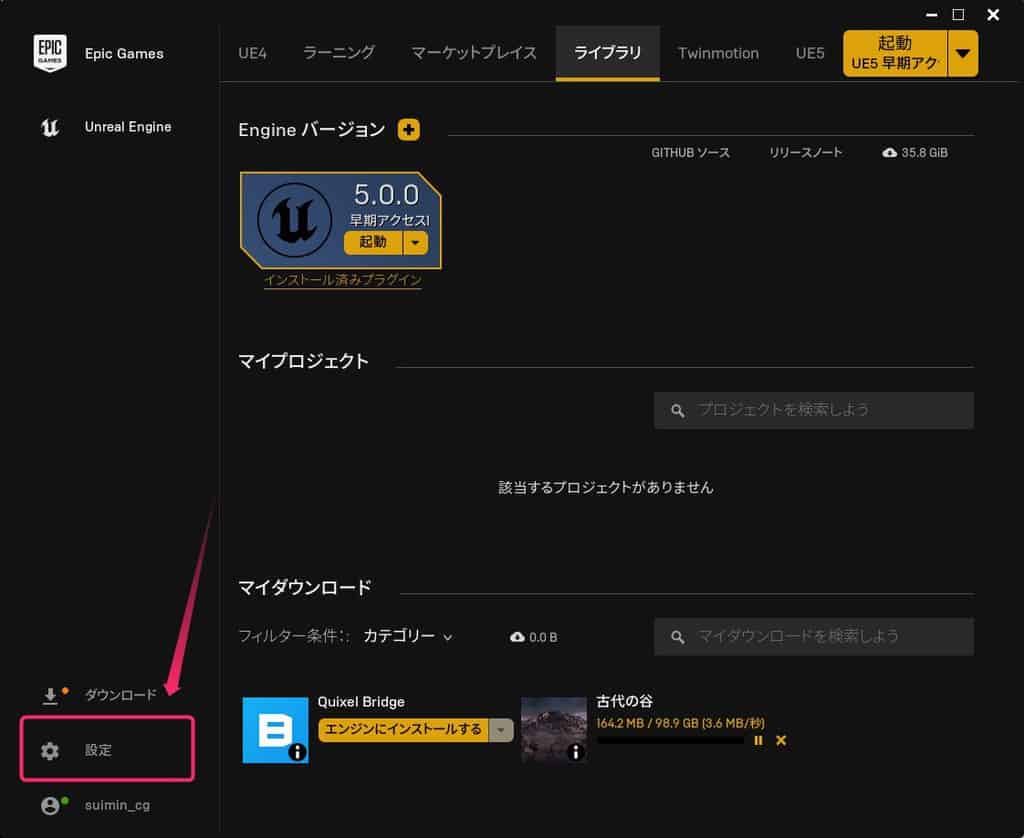Image resolution: width=1024 pixels, height=838 pixels.
Task: Click the suimin_cg username text
Action: [x=118, y=805]
